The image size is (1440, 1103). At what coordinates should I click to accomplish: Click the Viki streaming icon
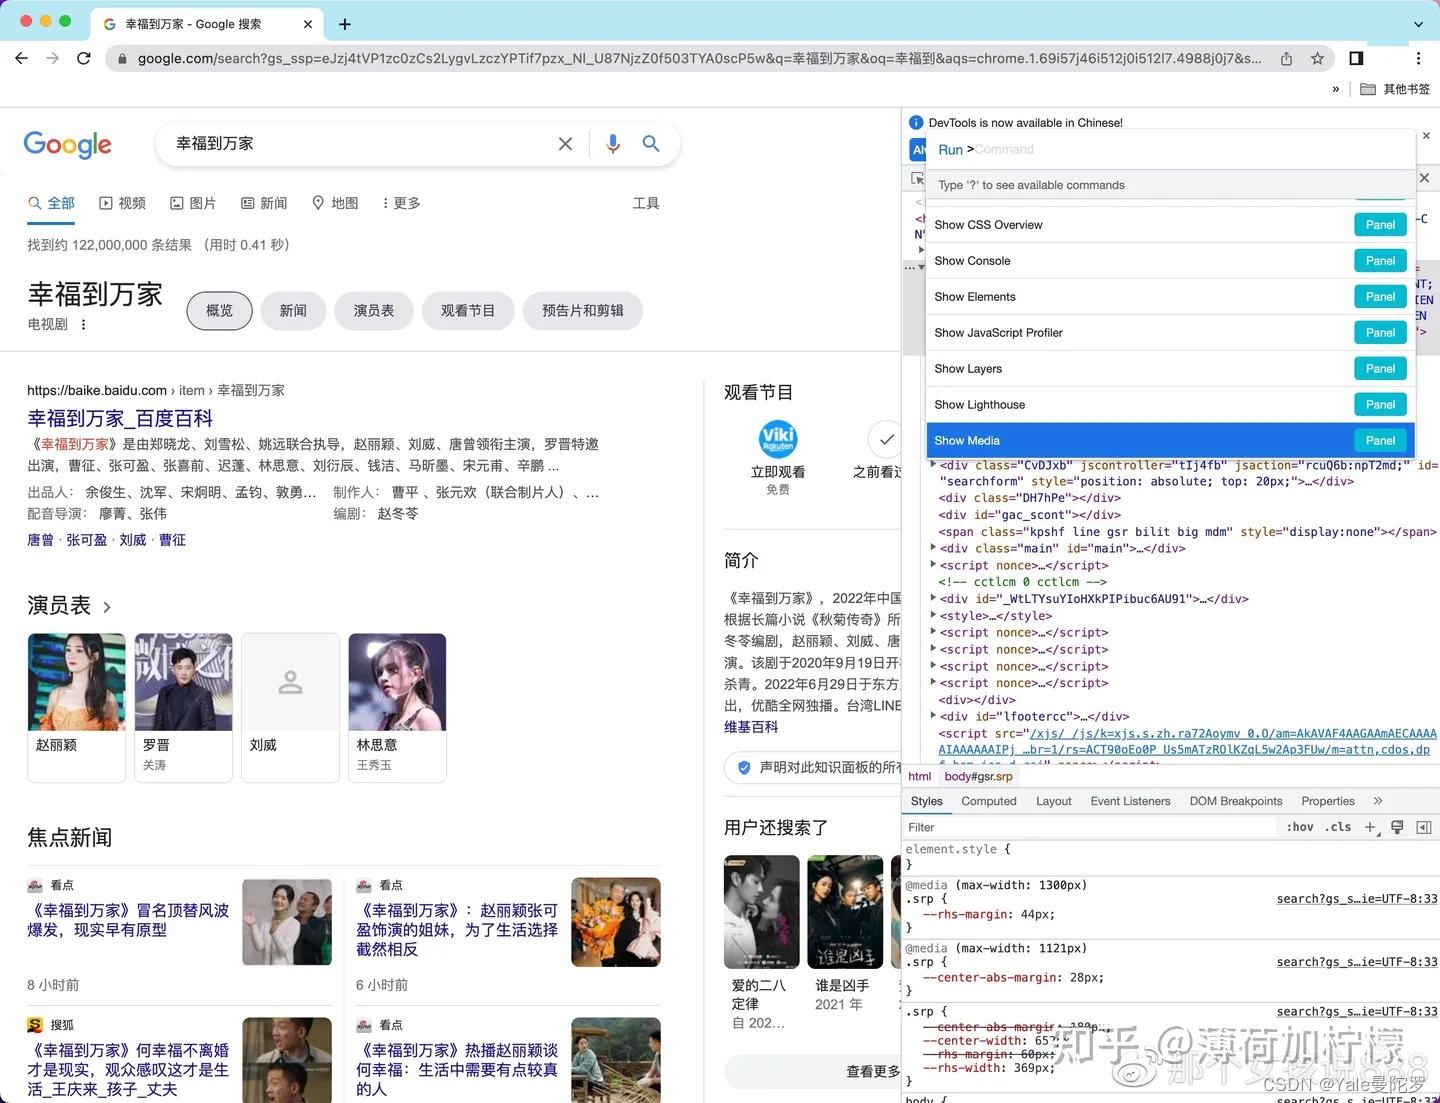click(778, 439)
